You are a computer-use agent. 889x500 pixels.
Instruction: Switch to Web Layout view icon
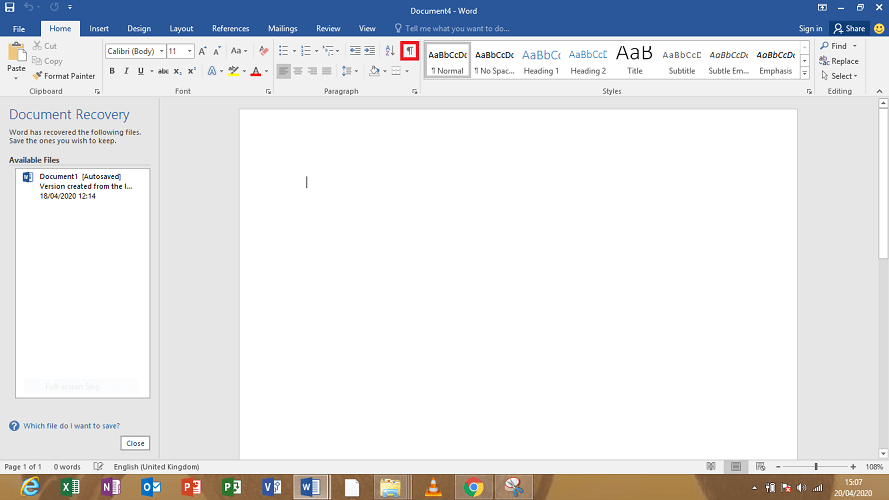pos(761,467)
